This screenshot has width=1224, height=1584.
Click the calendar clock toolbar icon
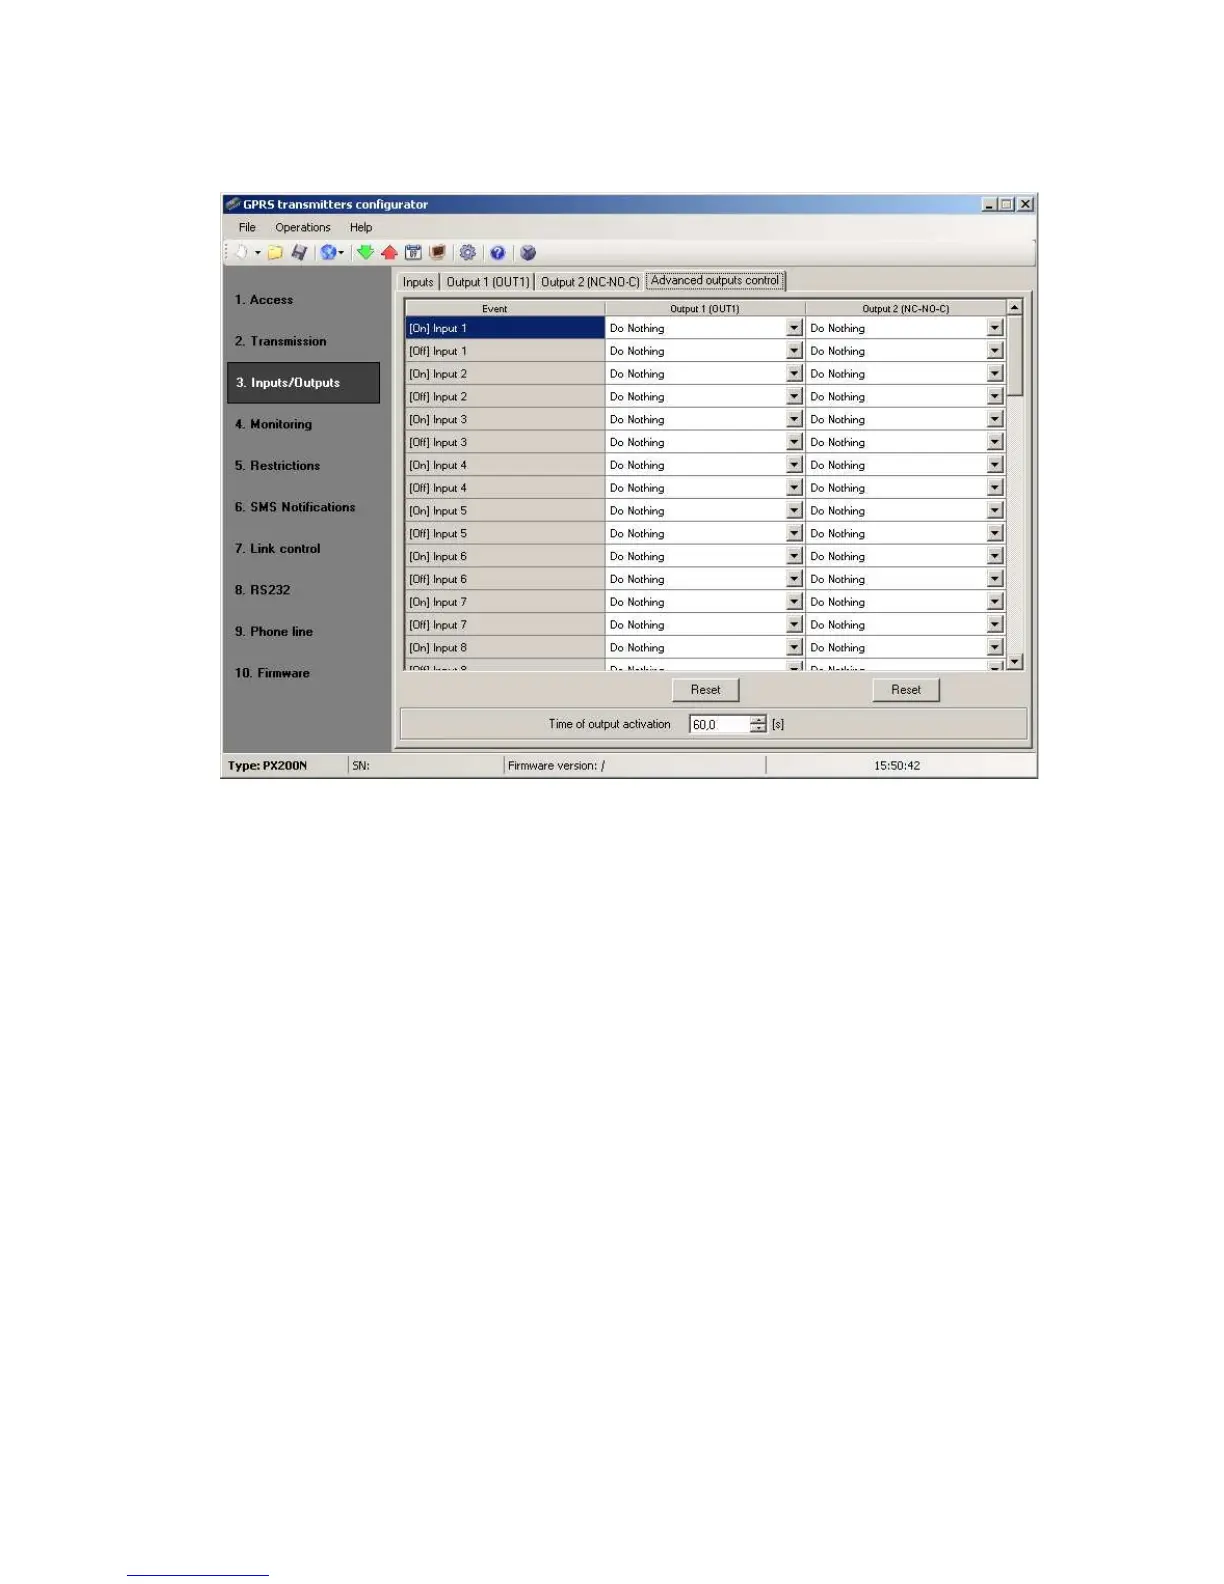click(413, 253)
